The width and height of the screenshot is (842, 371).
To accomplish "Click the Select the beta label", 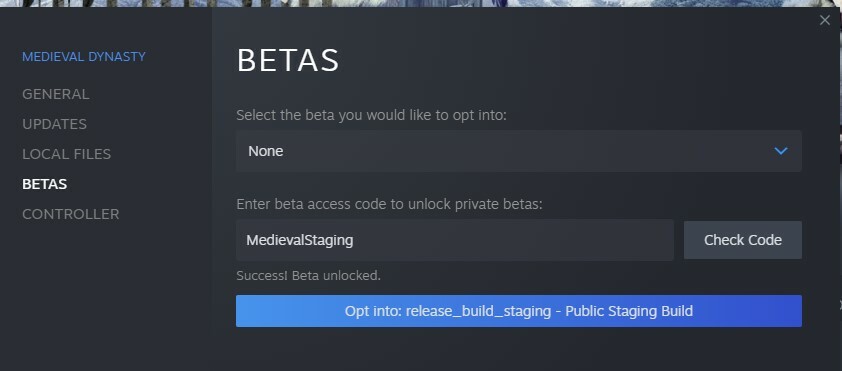I will click(371, 115).
